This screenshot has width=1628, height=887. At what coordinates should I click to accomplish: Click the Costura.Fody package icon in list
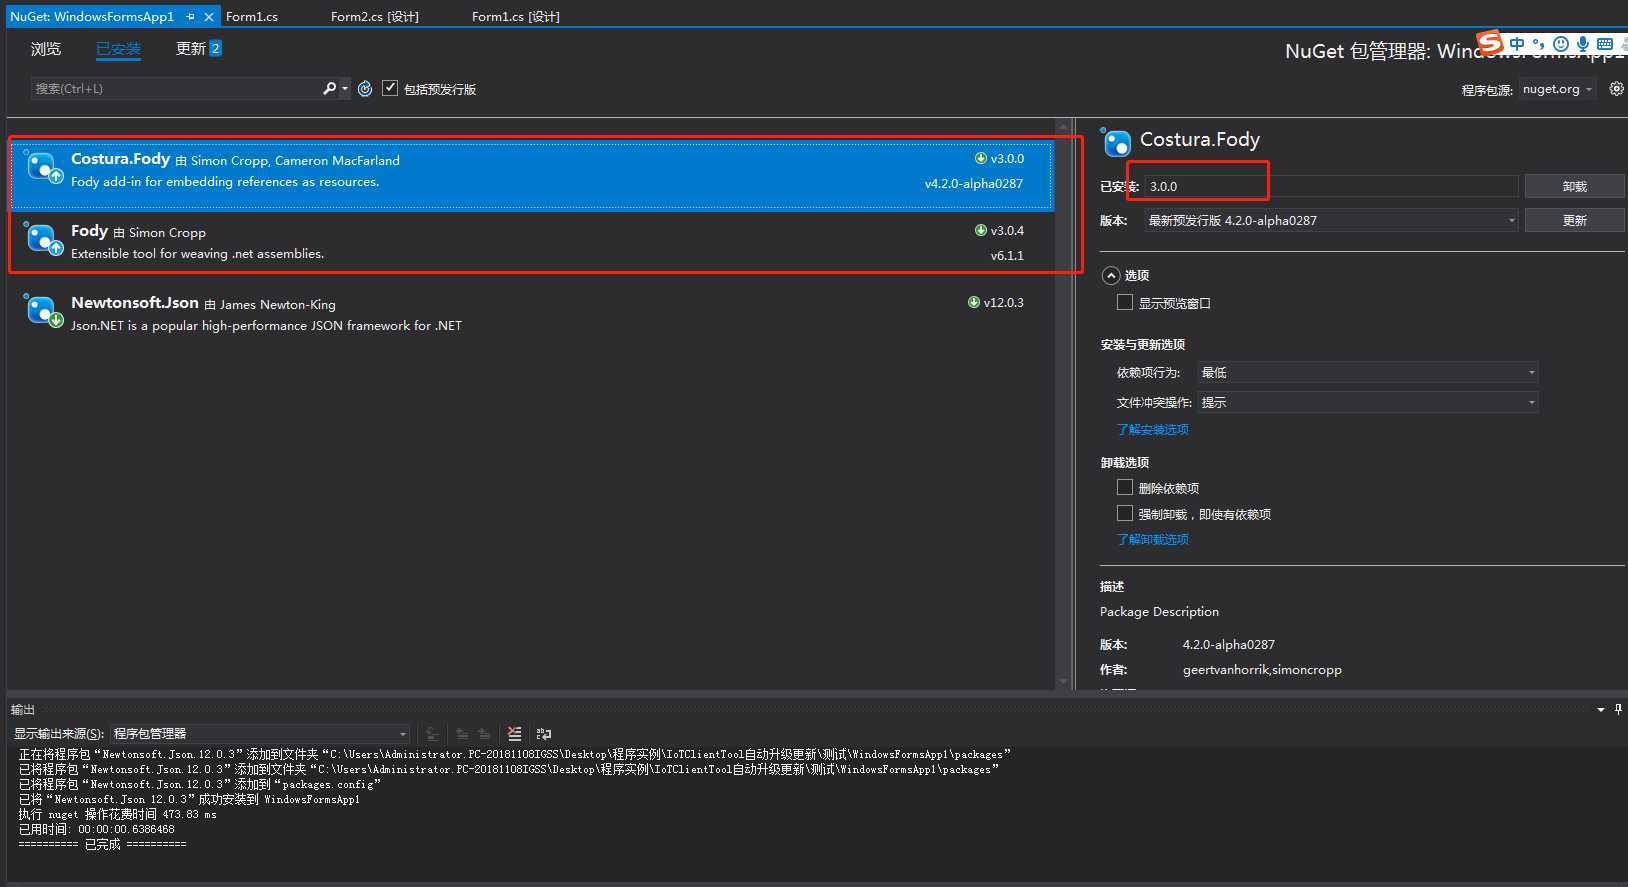pyautogui.click(x=43, y=168)
